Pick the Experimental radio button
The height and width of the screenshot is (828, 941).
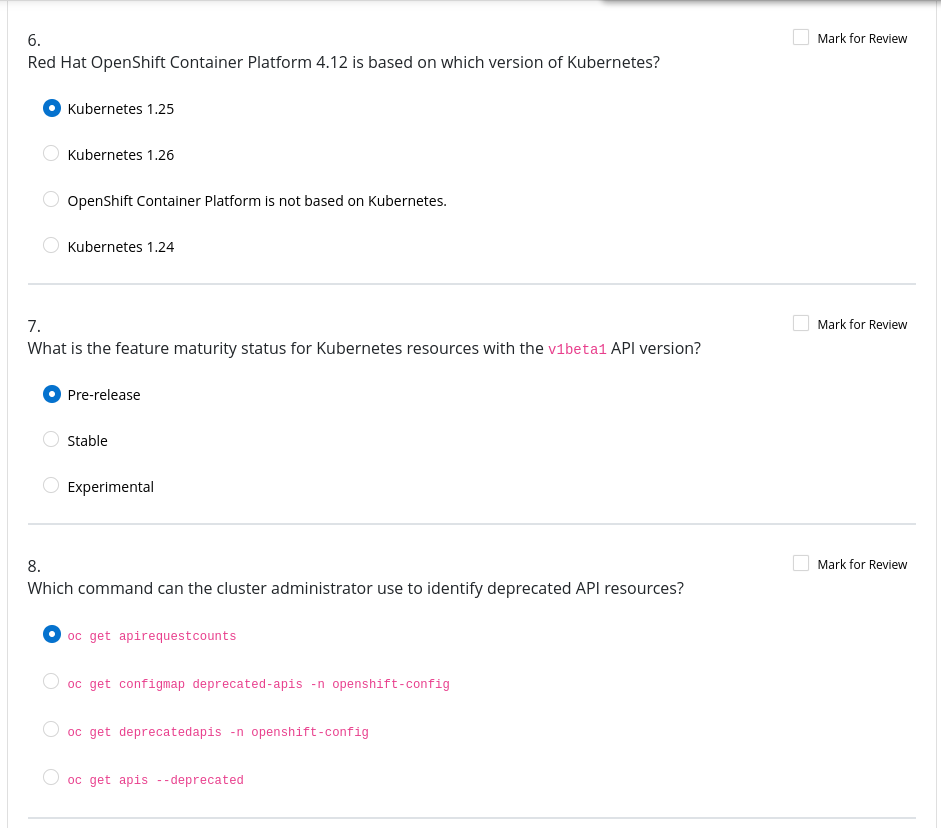(x=52, y=486)
